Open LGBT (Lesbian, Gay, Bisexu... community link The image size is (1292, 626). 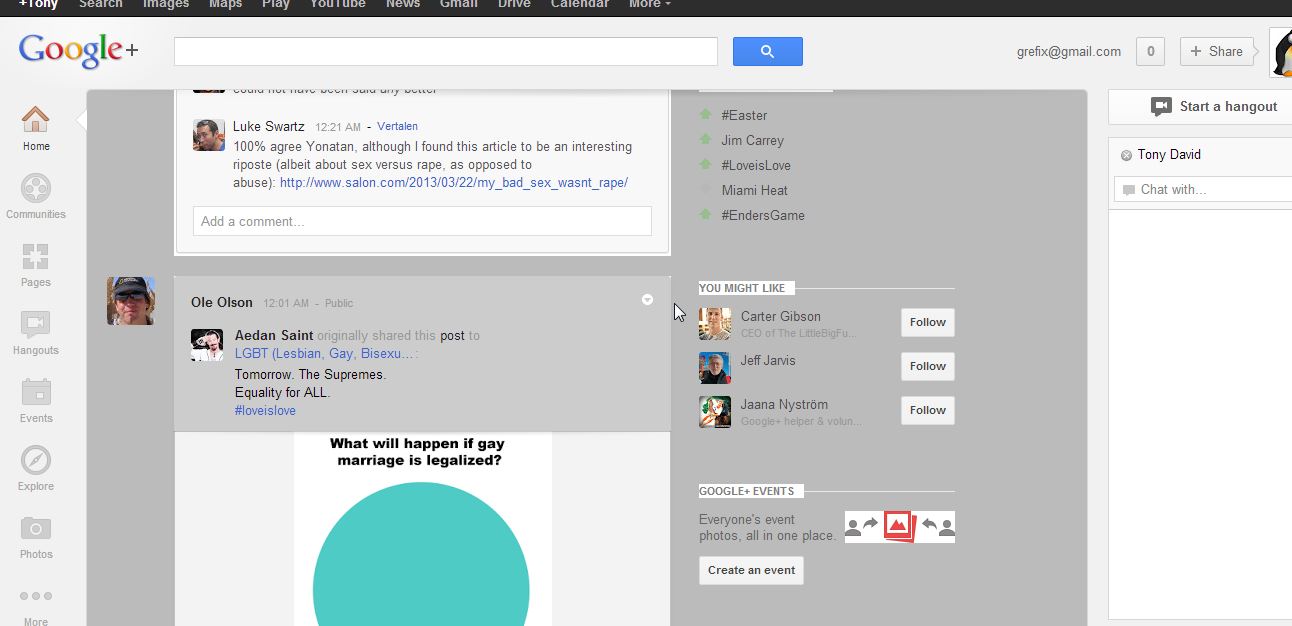[x=324, y=353]
